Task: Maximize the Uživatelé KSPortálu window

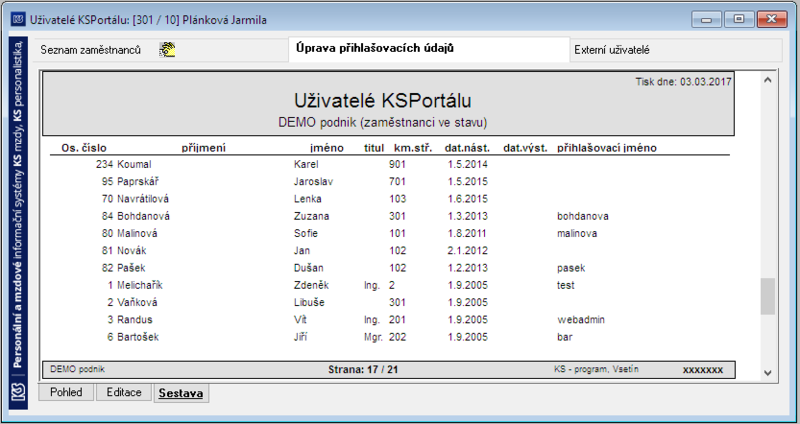Action: click(x=738, y=19)
